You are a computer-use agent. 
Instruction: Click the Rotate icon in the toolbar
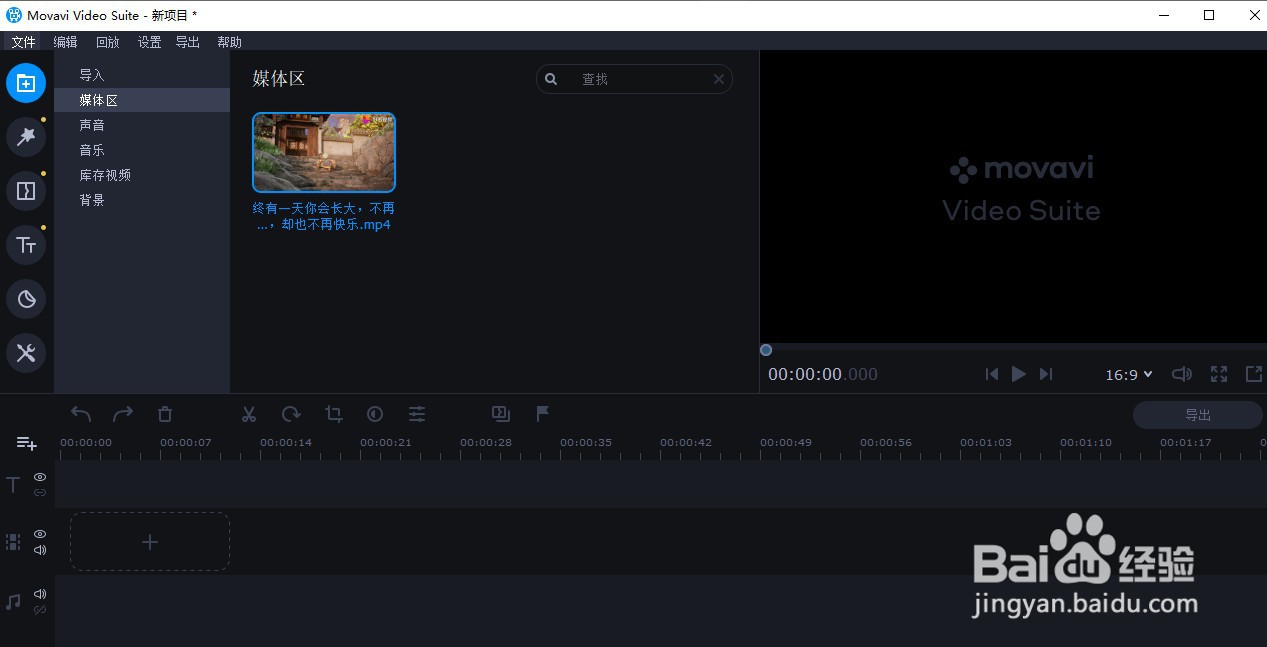[x=290, y=413]
